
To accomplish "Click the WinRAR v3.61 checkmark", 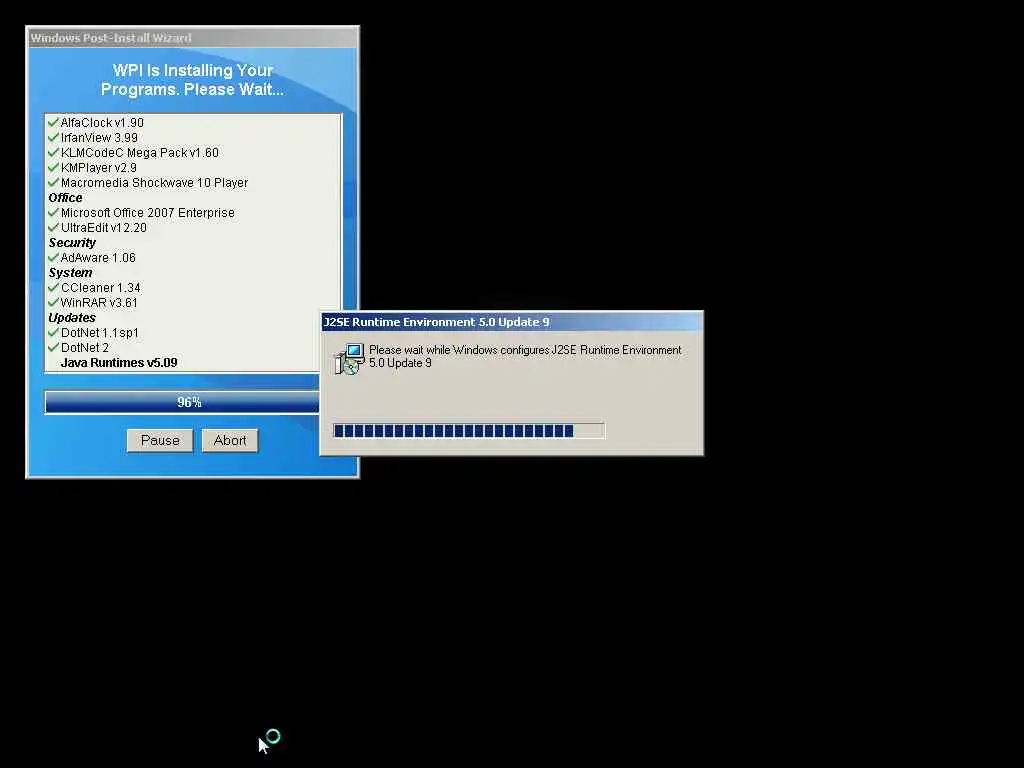I will (x=54, y=302).
